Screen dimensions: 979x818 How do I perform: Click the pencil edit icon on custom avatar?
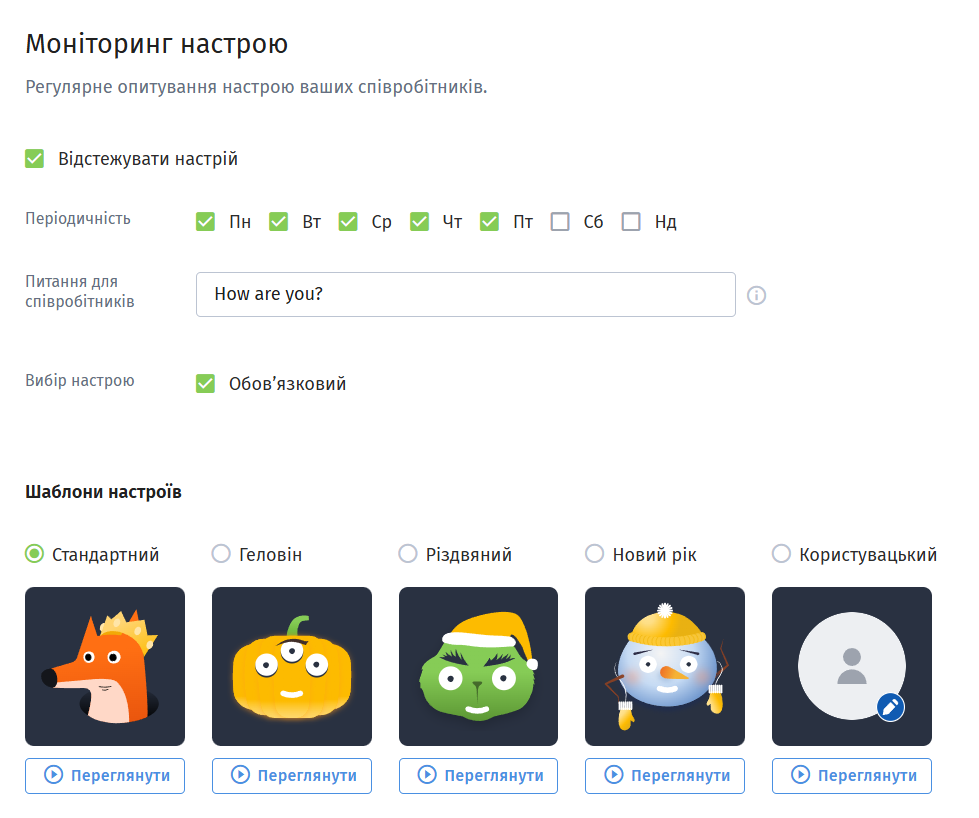[x=890, y=707]
